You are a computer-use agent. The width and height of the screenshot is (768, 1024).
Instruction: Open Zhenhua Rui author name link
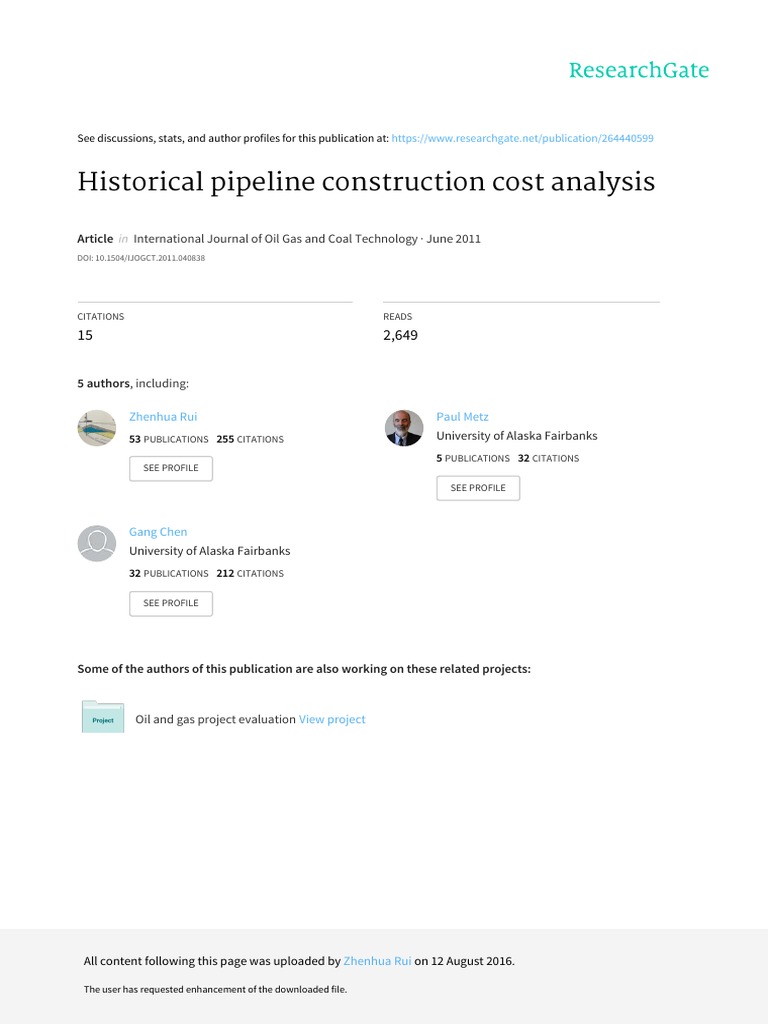(x=163, y=417)
